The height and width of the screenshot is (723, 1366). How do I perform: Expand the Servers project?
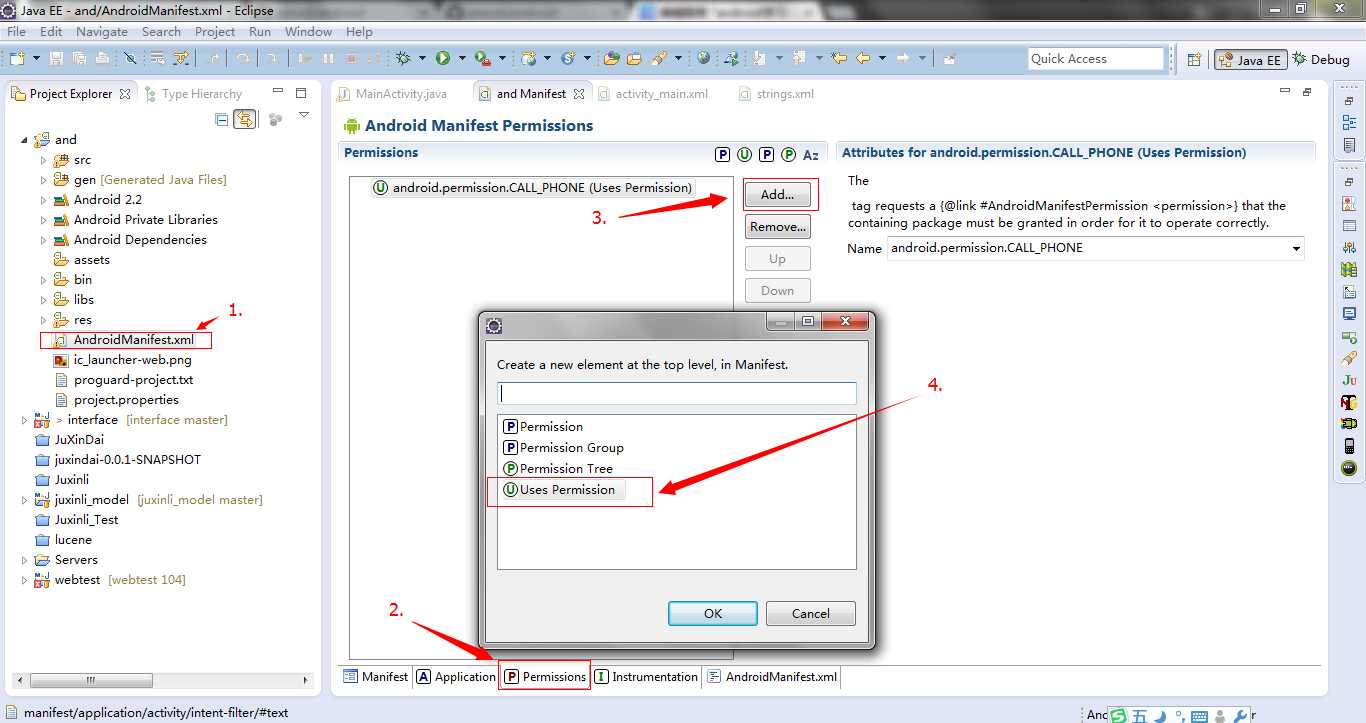[x=24, y=560]
